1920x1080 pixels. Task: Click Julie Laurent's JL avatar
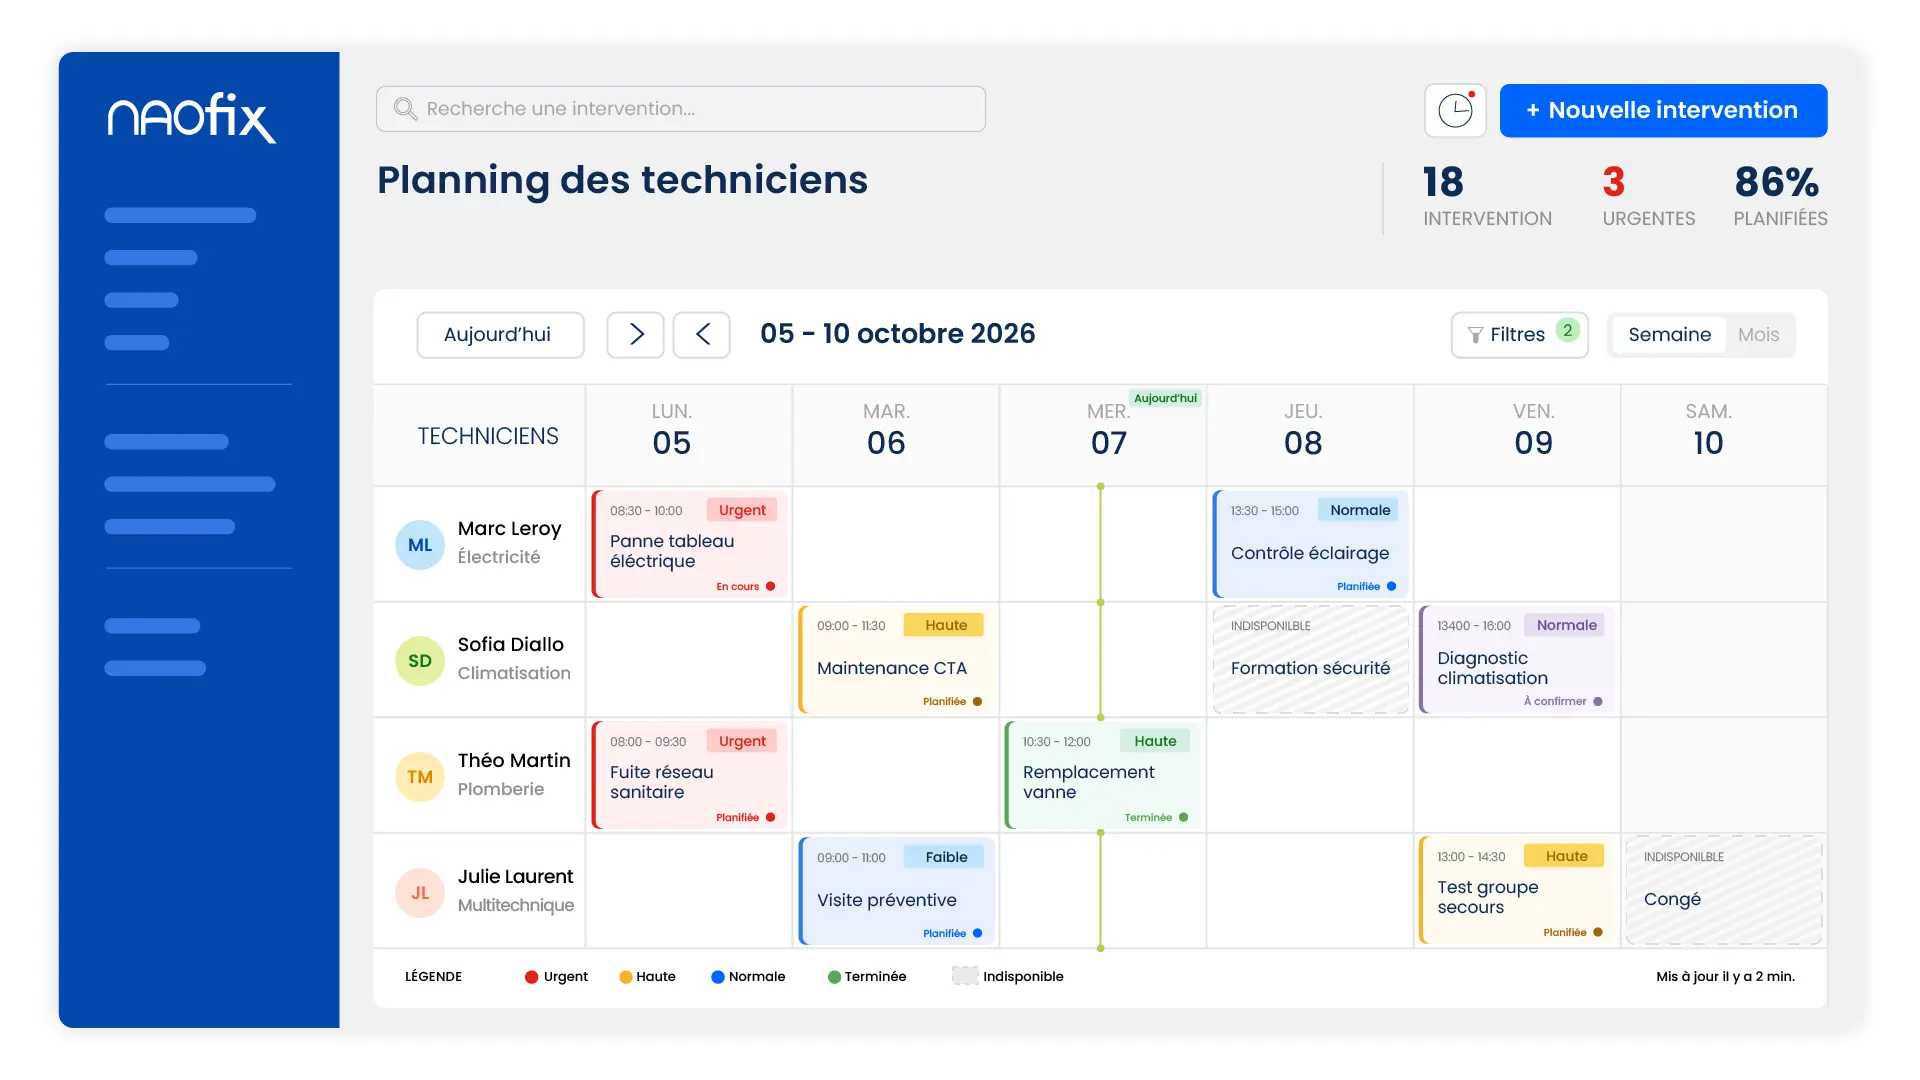[420, 893]
